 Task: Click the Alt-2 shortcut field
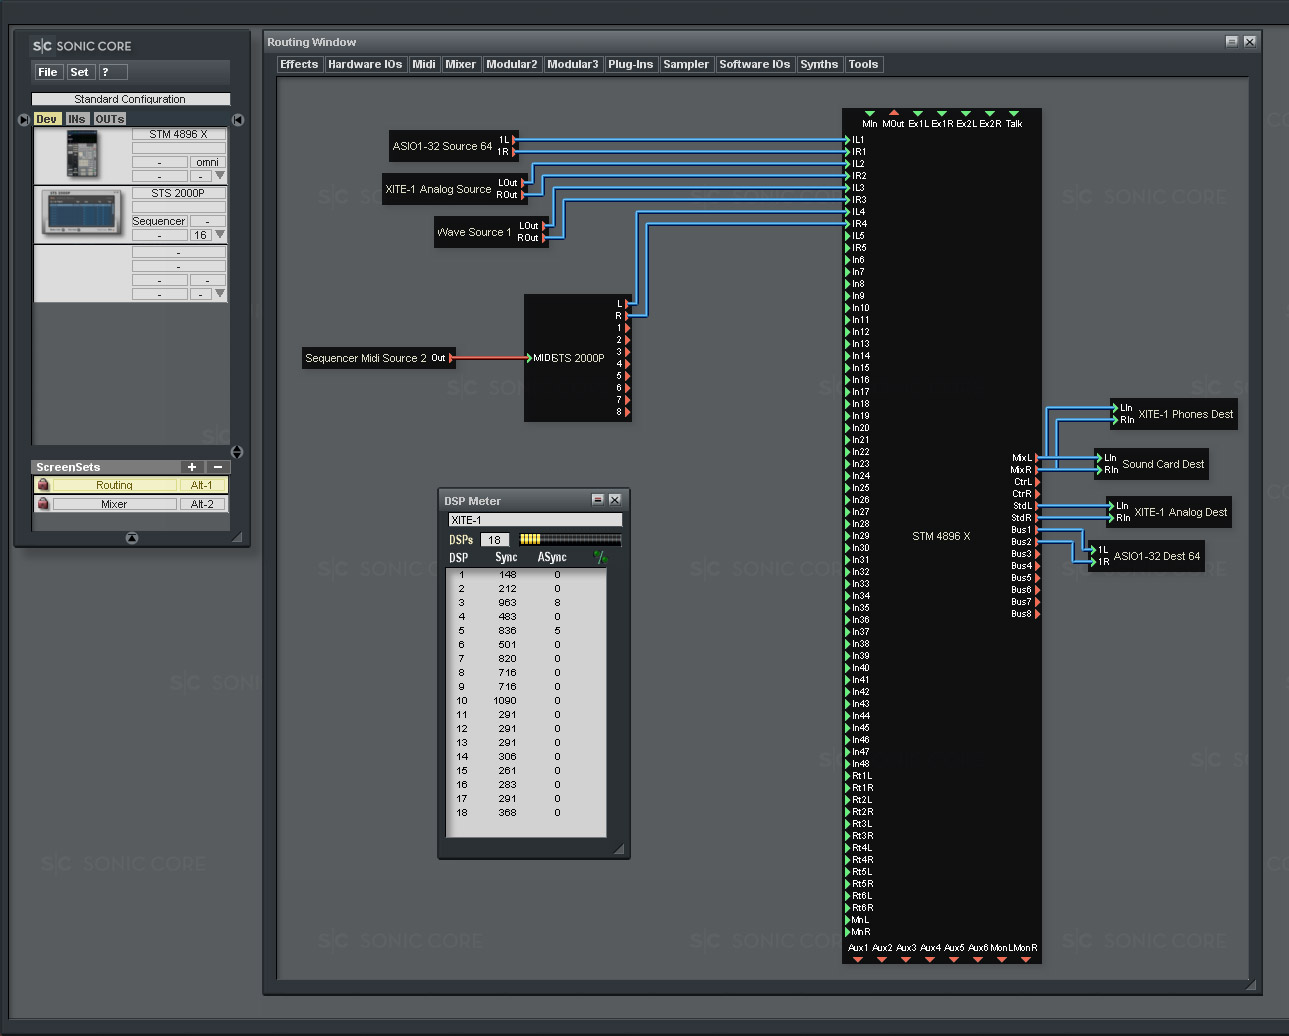tap(202, 504)
